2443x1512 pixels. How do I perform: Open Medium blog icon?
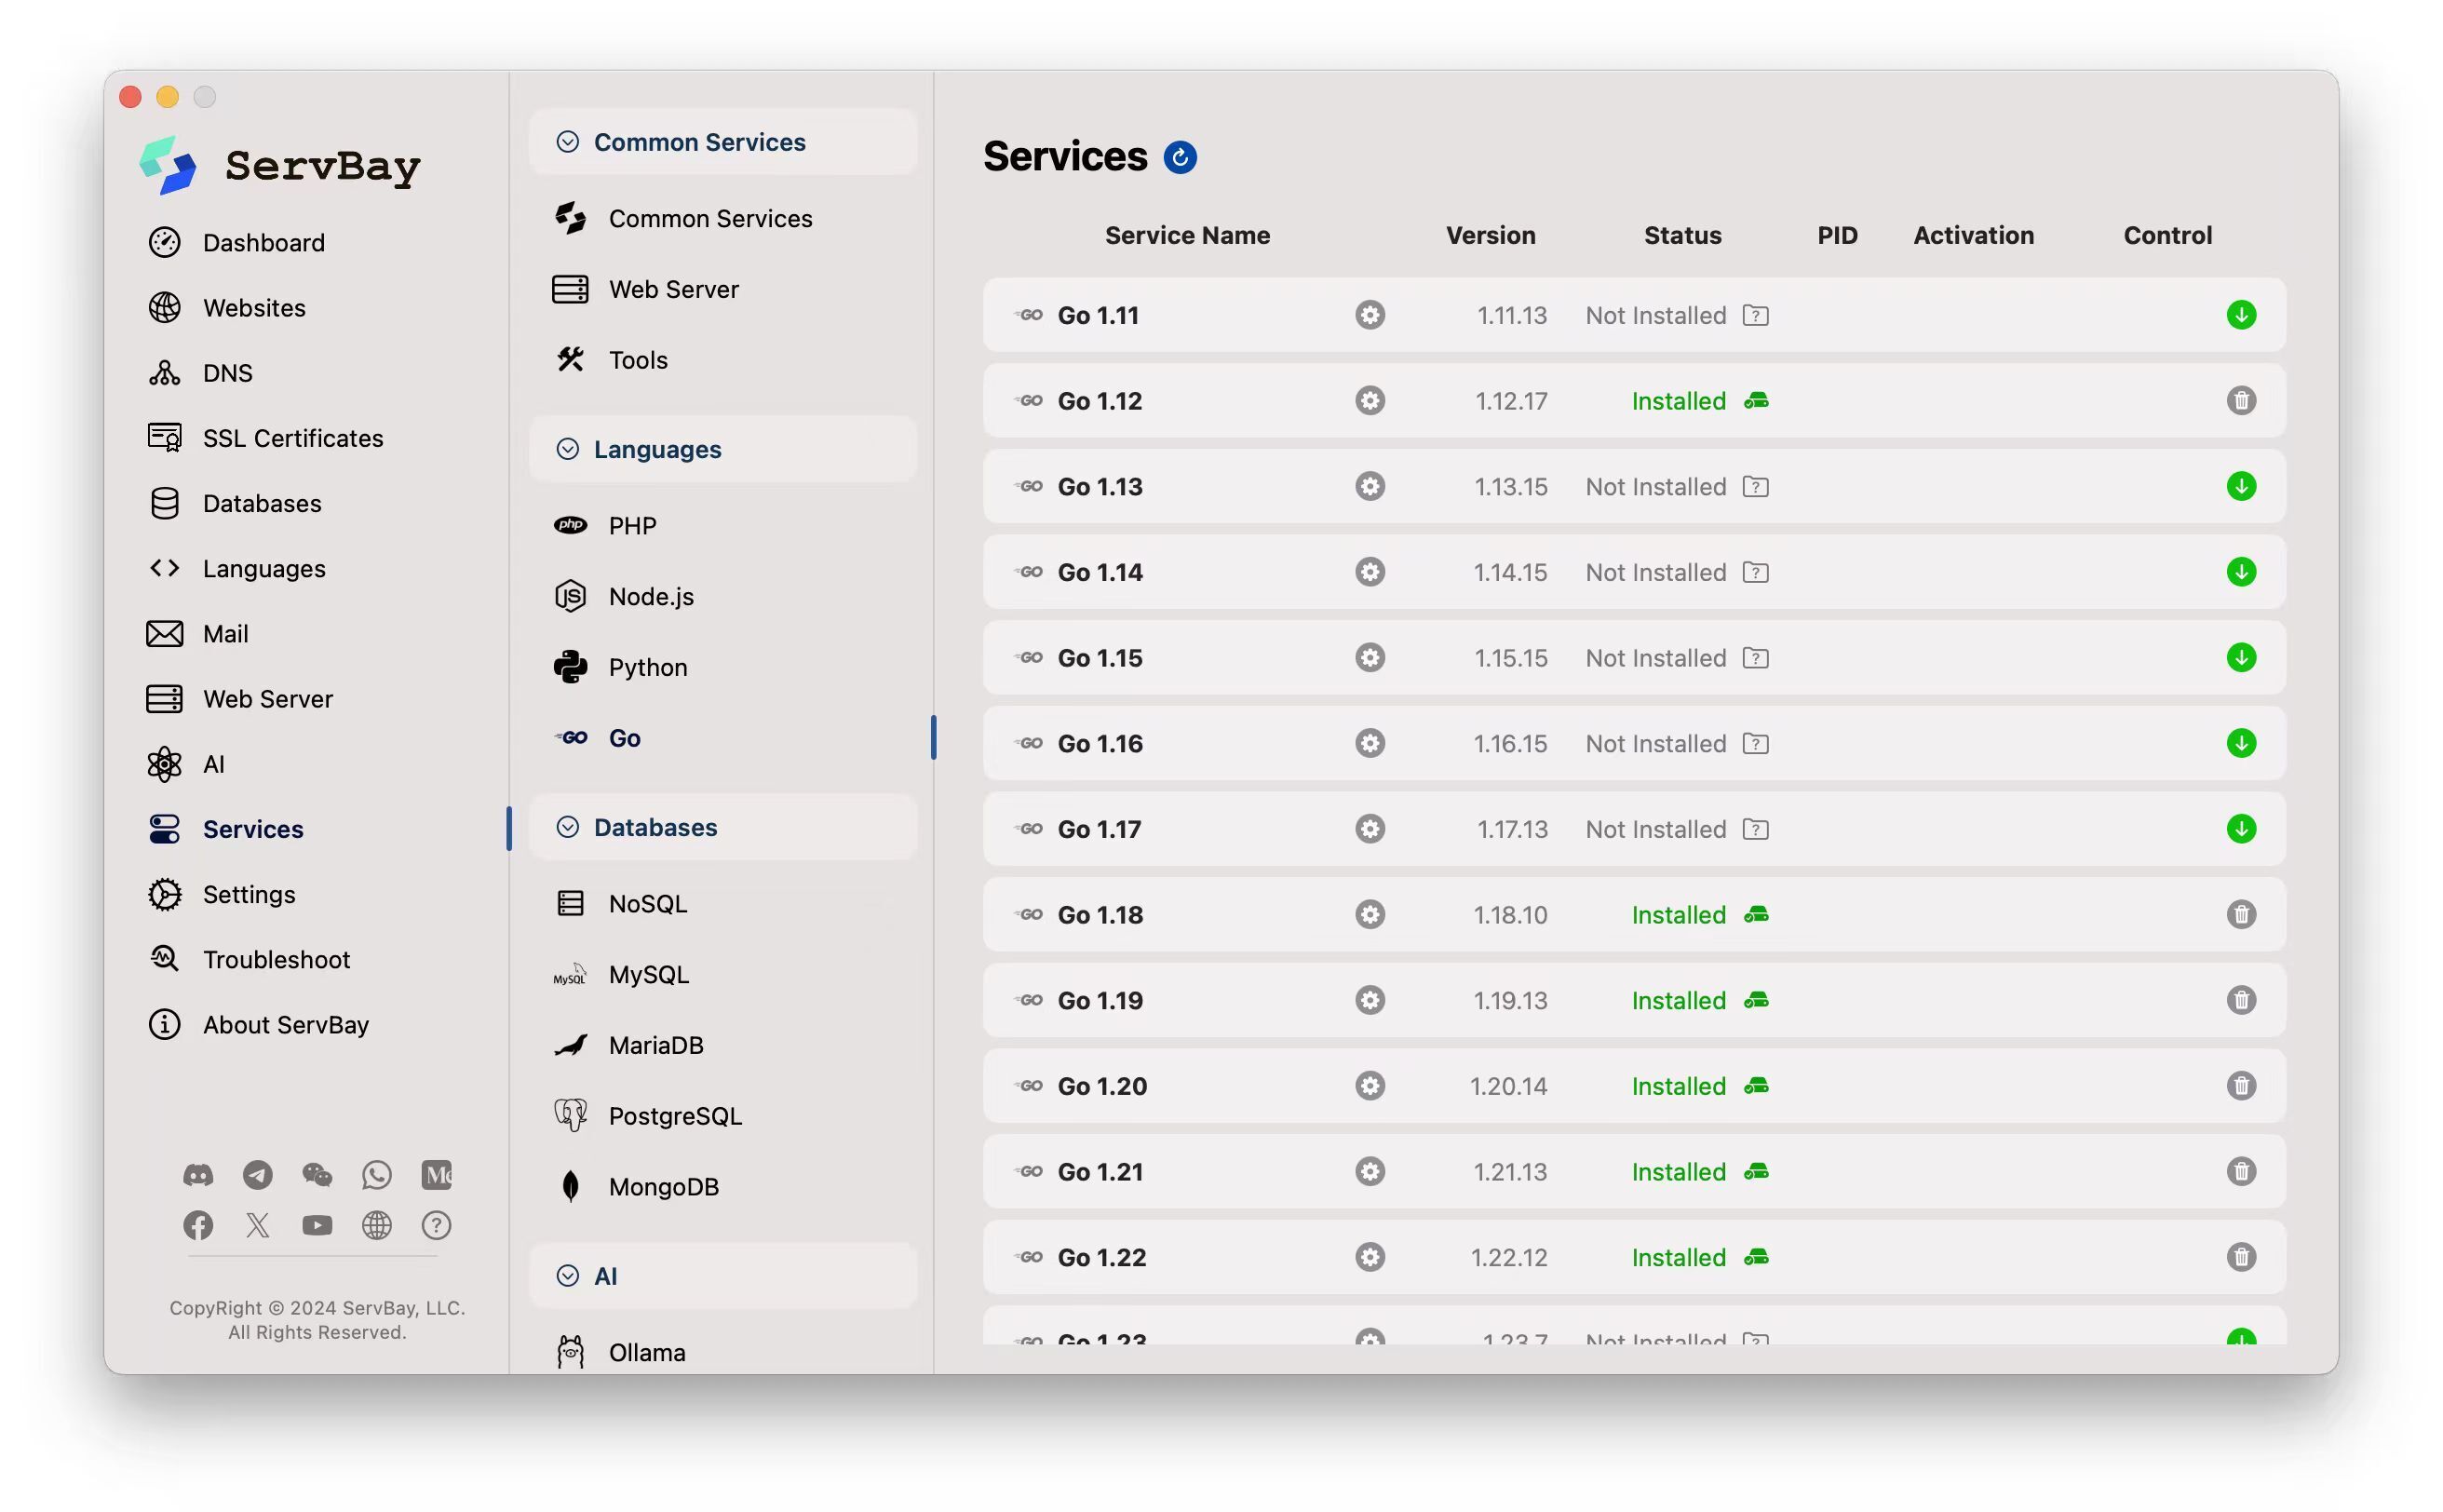coord(437,1175)
